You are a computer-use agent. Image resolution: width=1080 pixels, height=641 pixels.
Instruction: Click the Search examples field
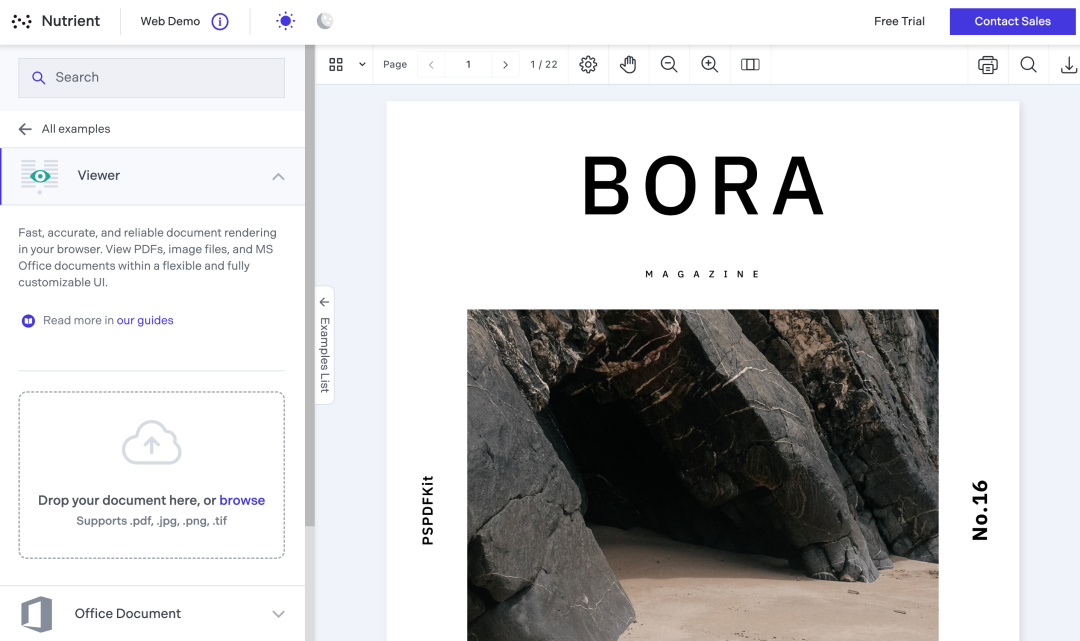[x=152, y=77]
